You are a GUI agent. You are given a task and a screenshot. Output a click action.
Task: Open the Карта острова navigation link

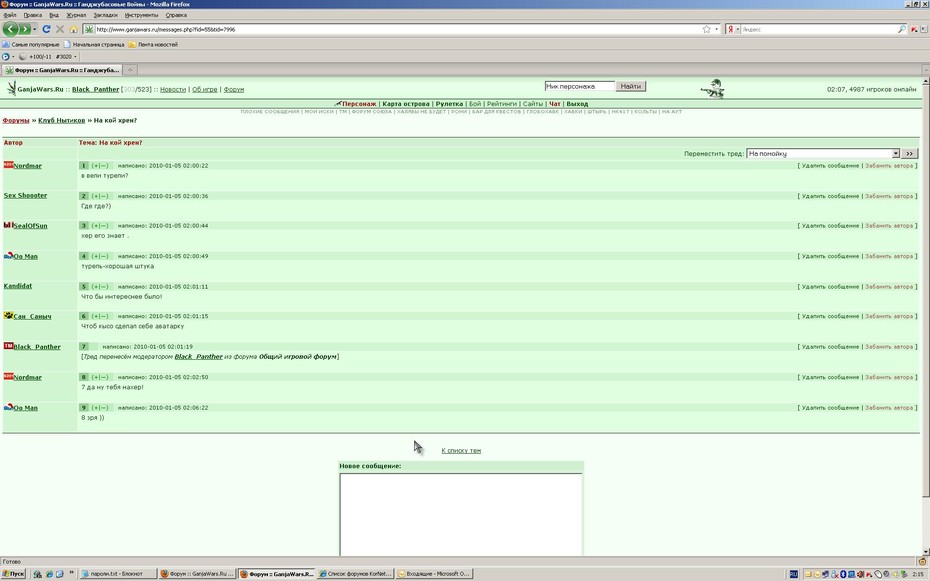pyautogui.click(x=406, y=104)
